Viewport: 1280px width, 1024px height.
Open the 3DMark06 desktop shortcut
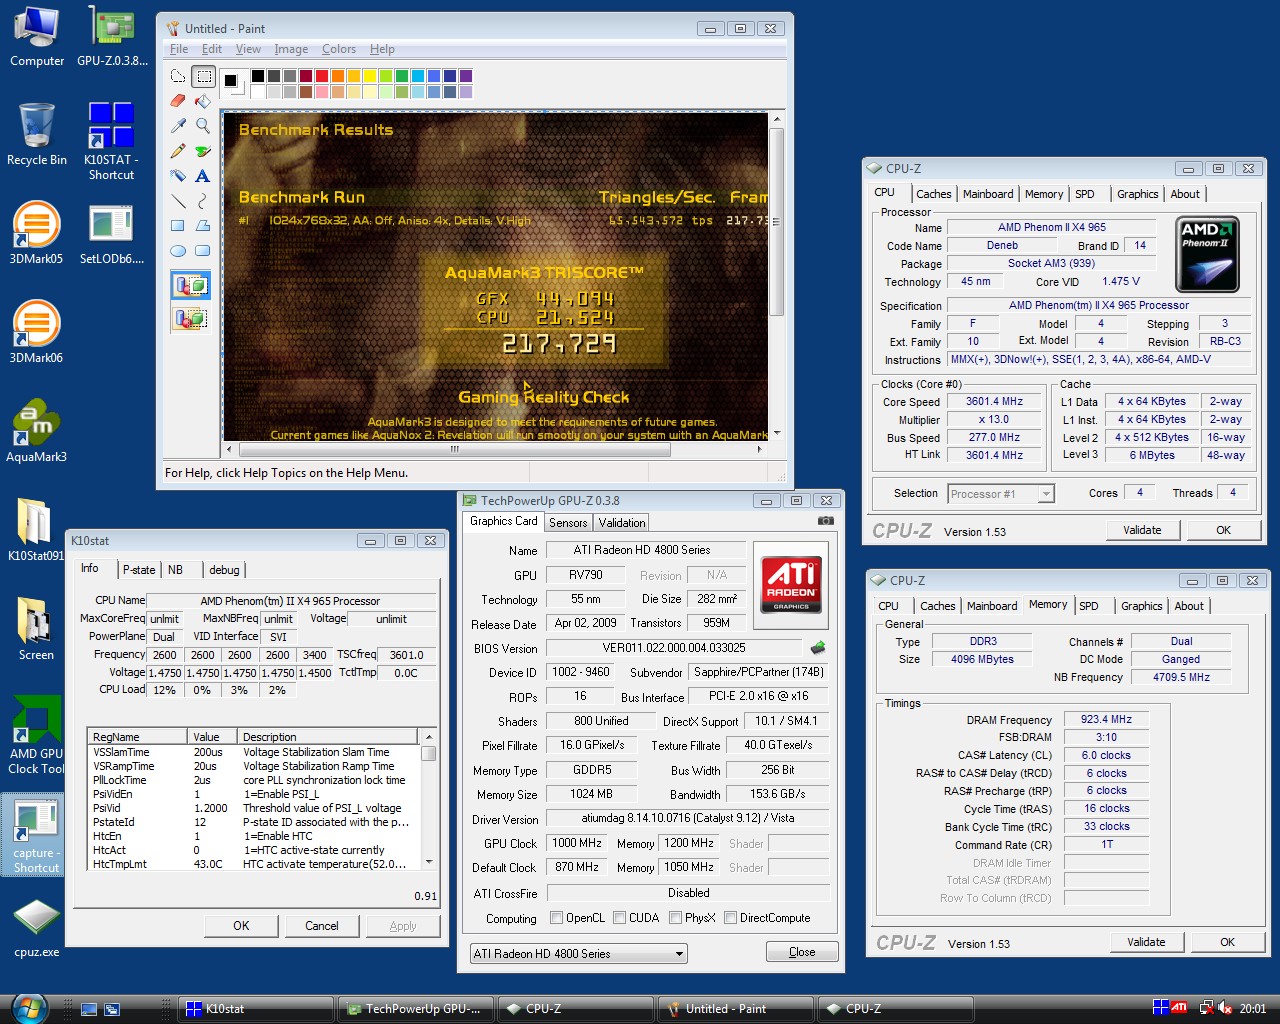36,332
